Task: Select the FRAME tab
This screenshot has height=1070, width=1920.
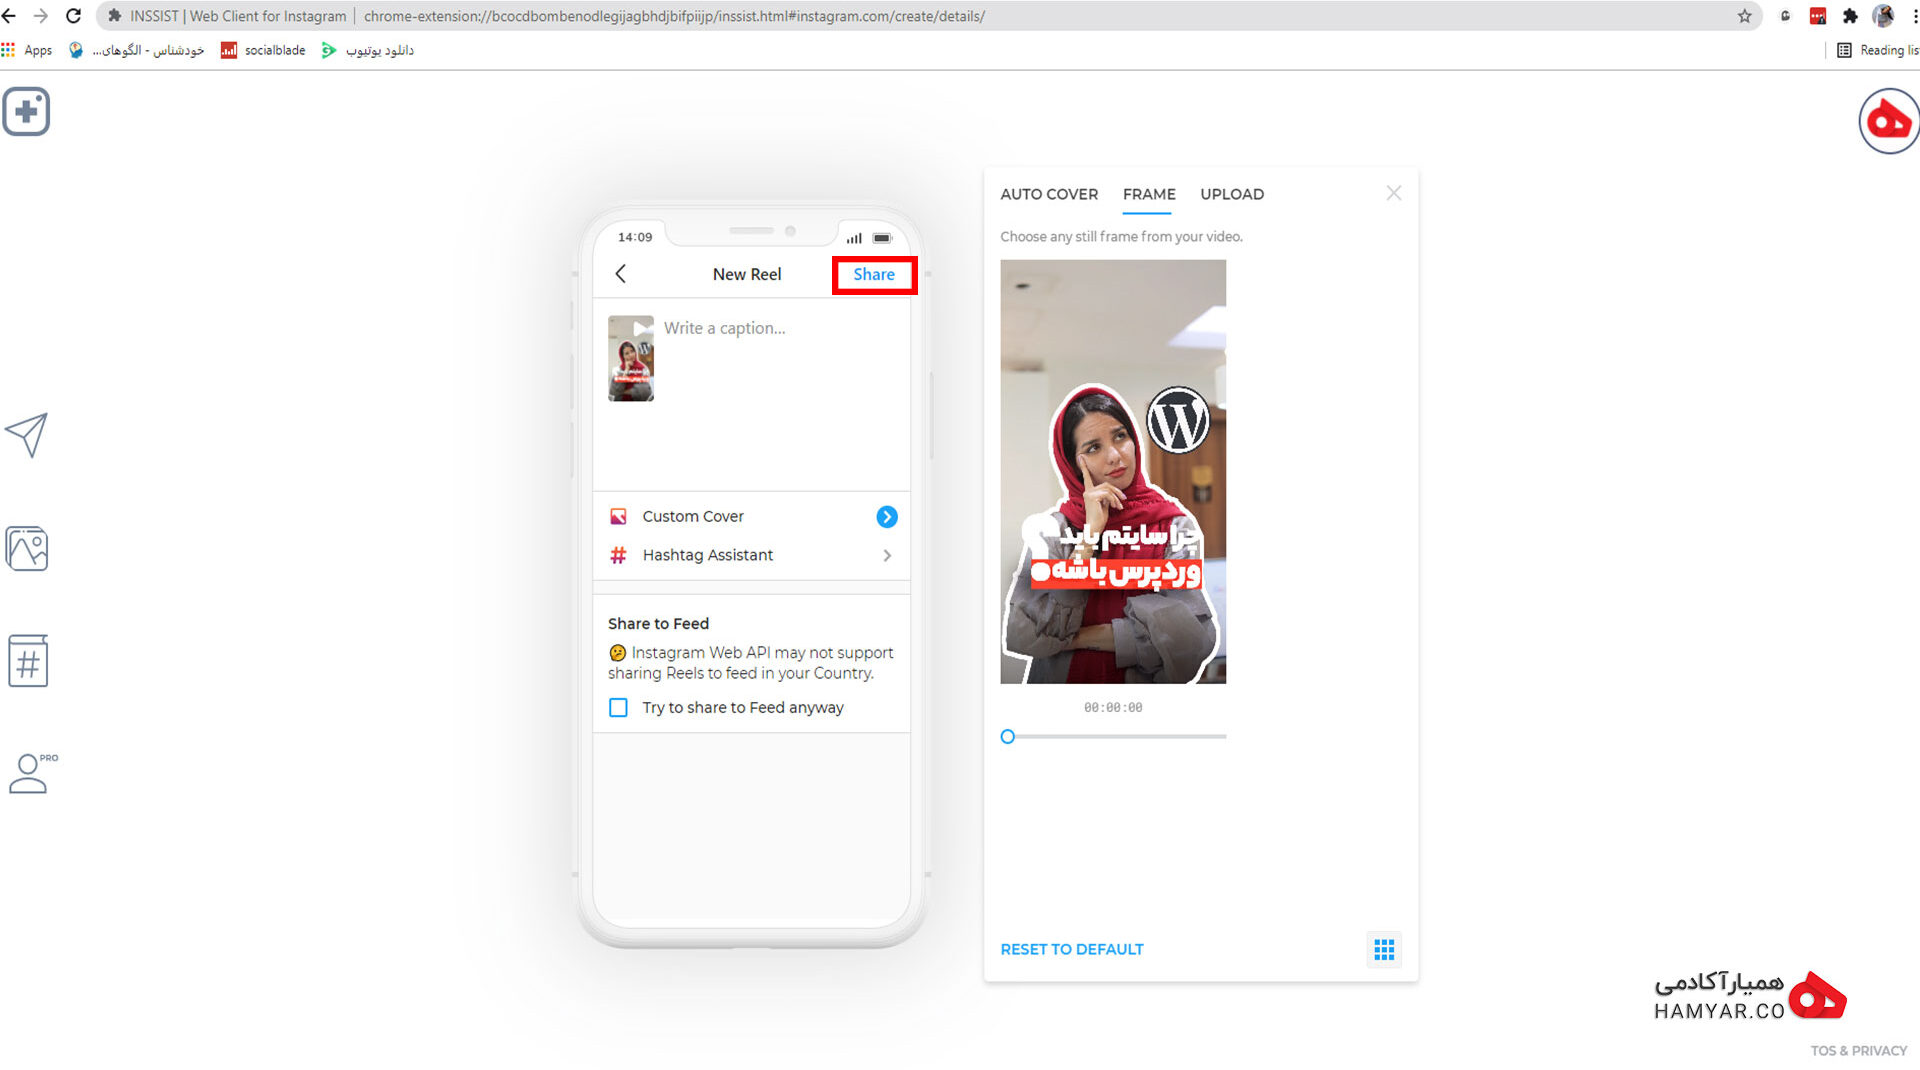Action: (x=1148, y=194)
